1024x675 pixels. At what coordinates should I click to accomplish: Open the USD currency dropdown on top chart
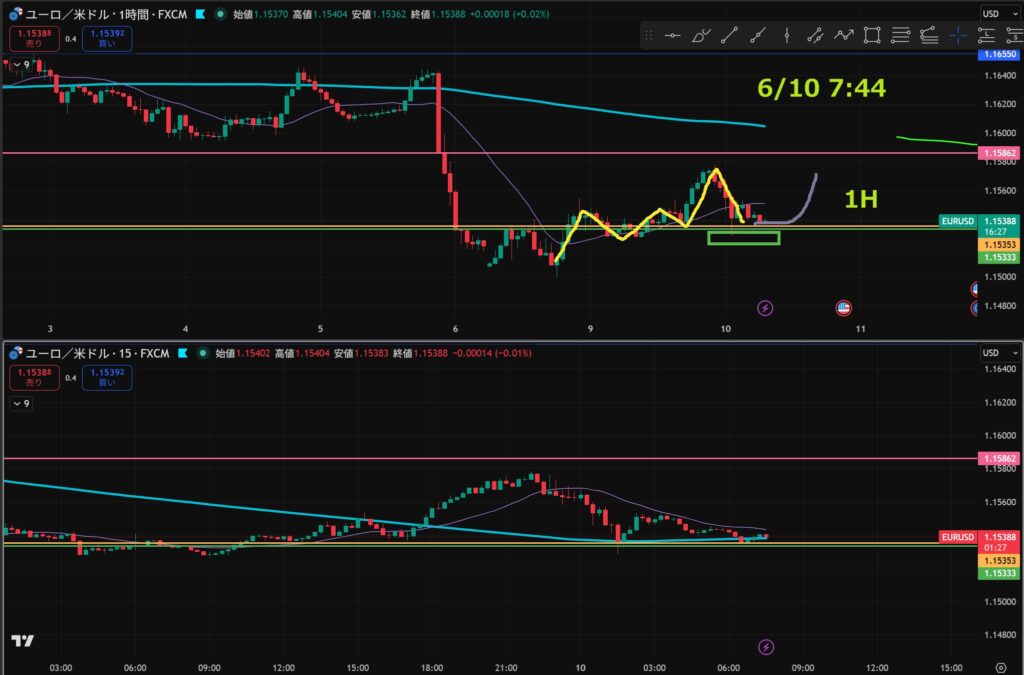tap(1000, 14)
